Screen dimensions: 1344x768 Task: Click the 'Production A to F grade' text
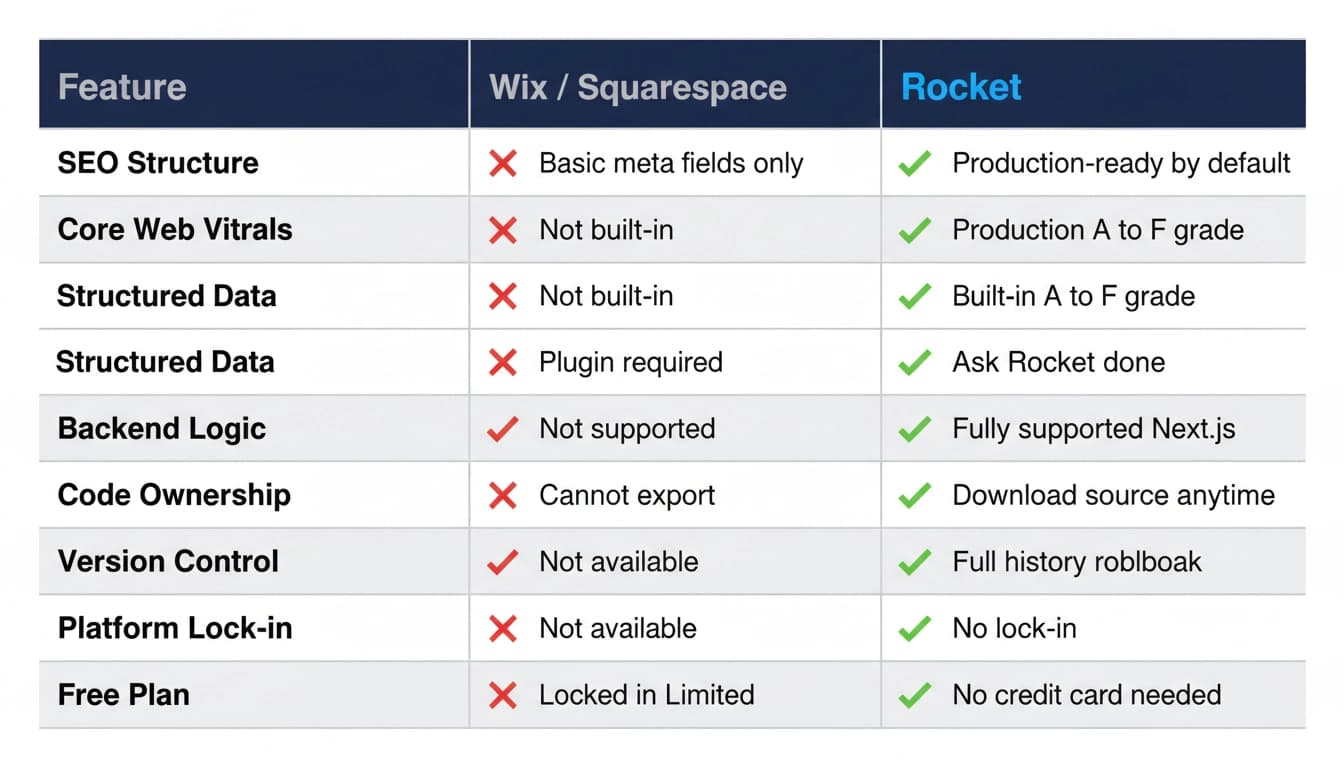(1098, 230)
